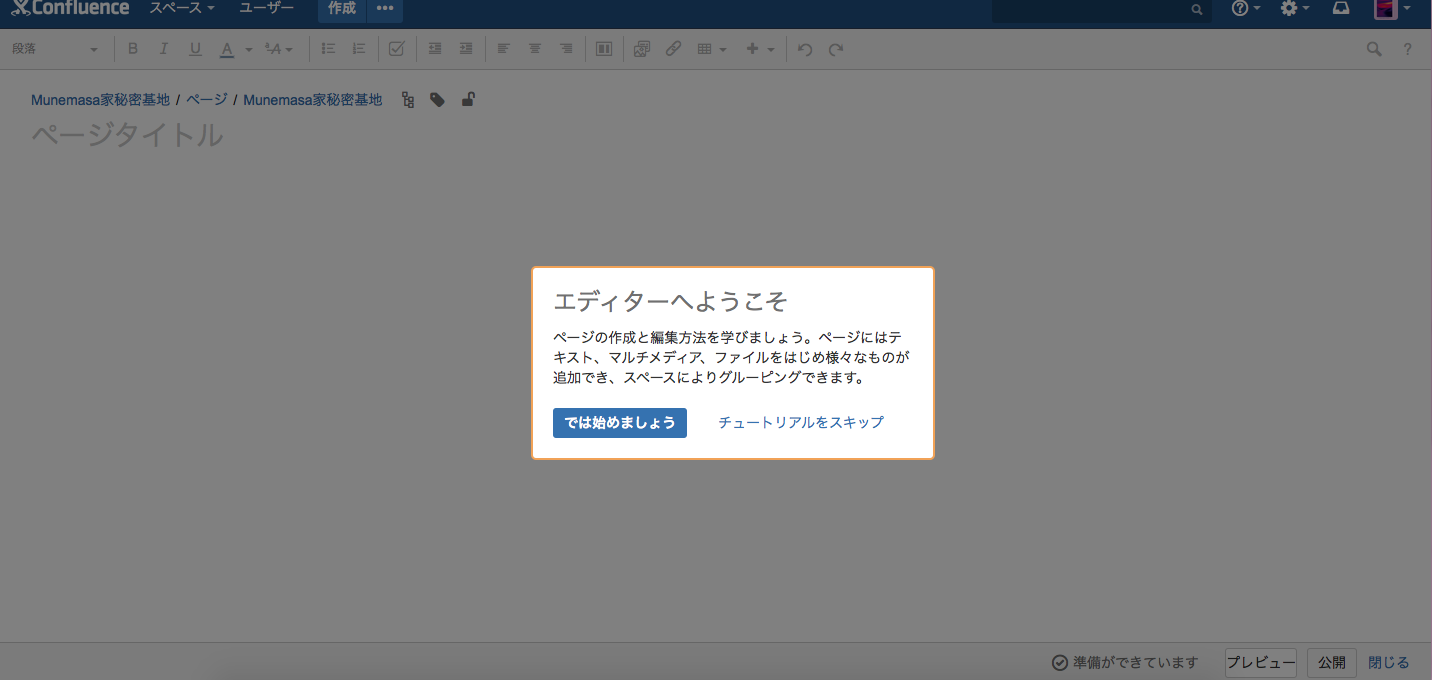Apply italic formatting
The width and height of the screenshot is (1432, 680).
point(163,48)
